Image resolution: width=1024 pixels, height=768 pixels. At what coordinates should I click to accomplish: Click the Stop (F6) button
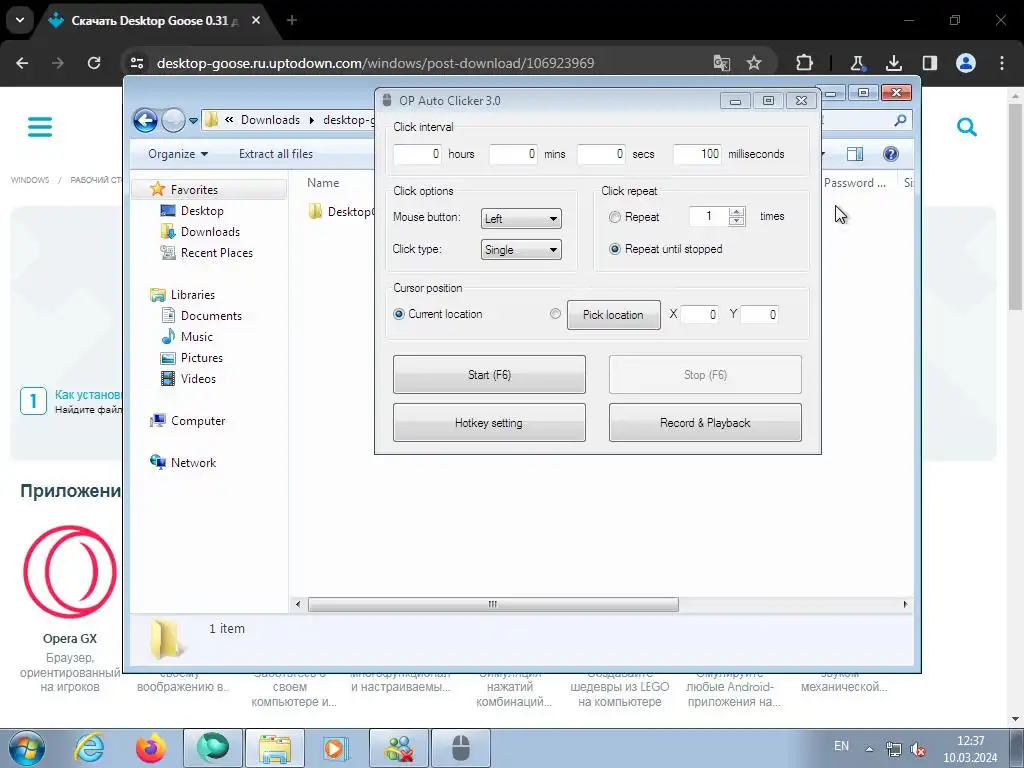(x=705, y=374)
